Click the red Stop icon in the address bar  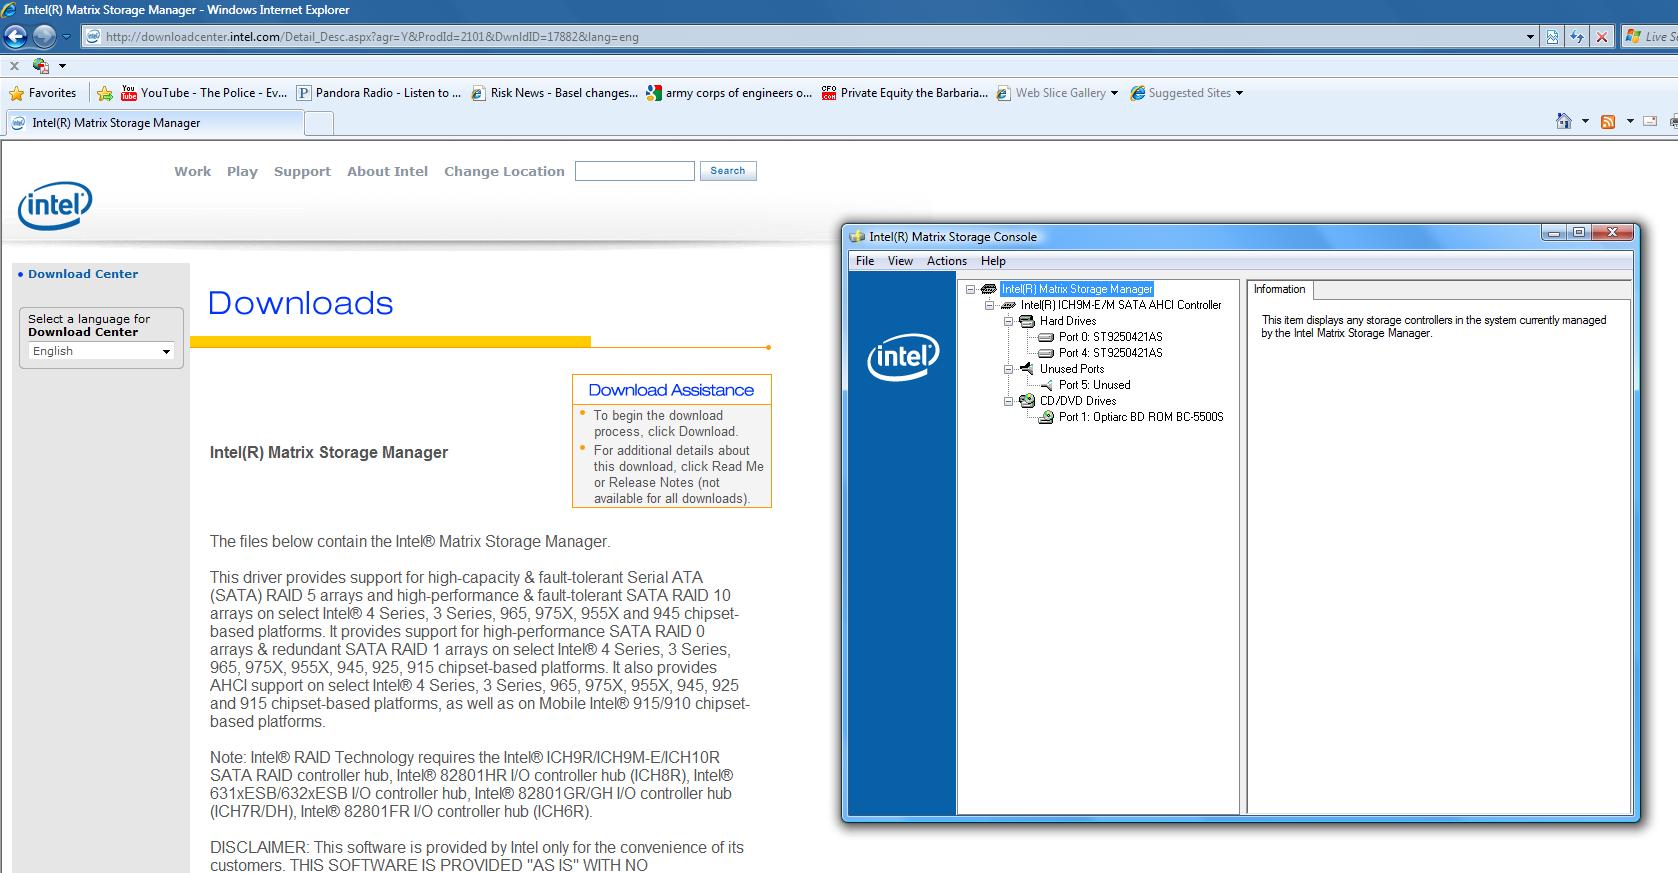pyautogui.click(x=1602, y=37)
